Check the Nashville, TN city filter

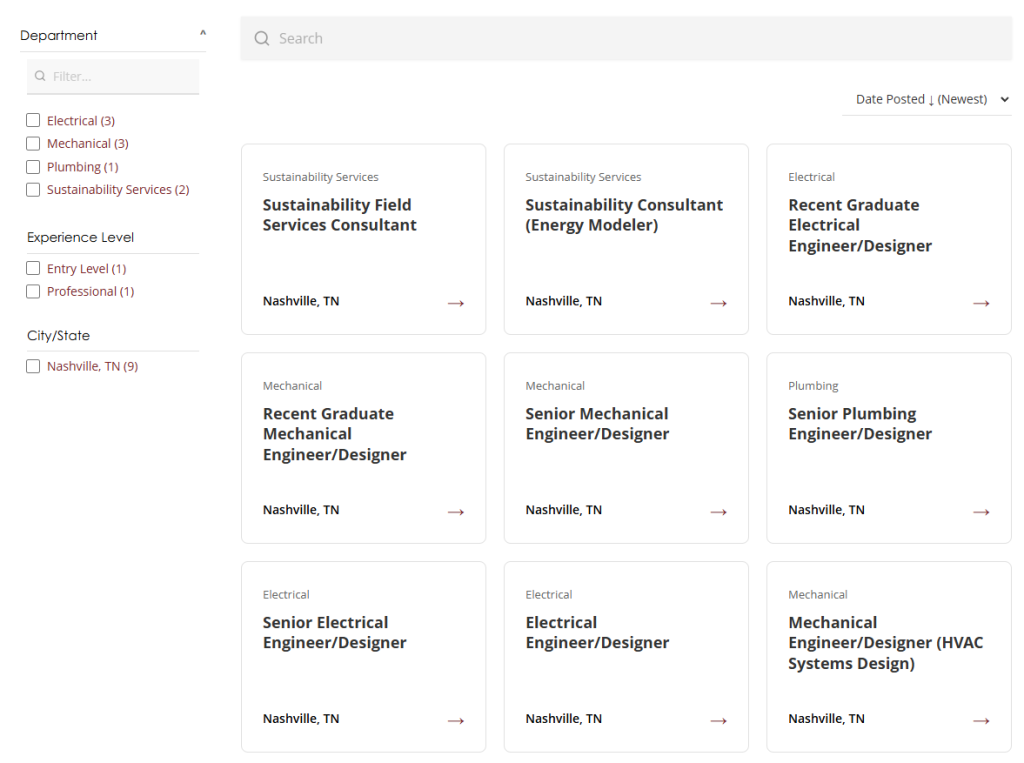click(31, 366)
